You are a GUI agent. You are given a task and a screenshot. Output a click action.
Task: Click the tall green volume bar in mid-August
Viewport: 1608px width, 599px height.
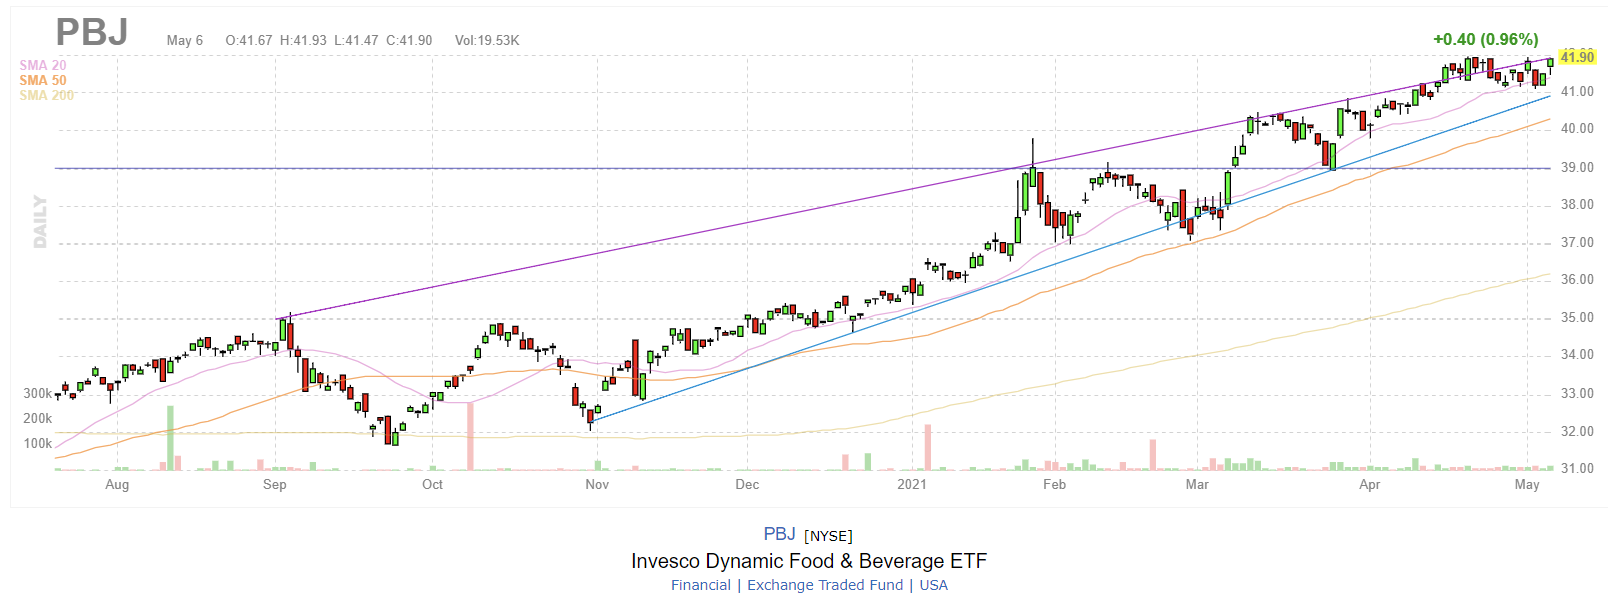coord(170,437)
